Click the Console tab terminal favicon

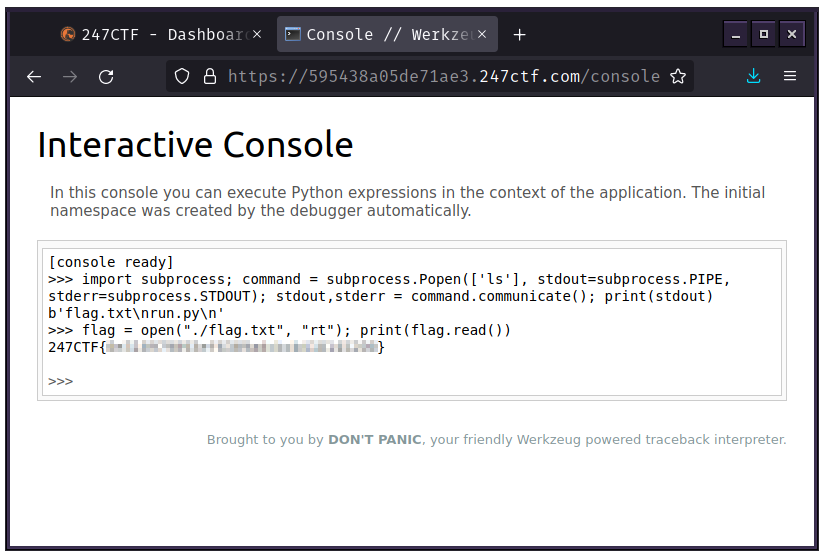(293, 34)
